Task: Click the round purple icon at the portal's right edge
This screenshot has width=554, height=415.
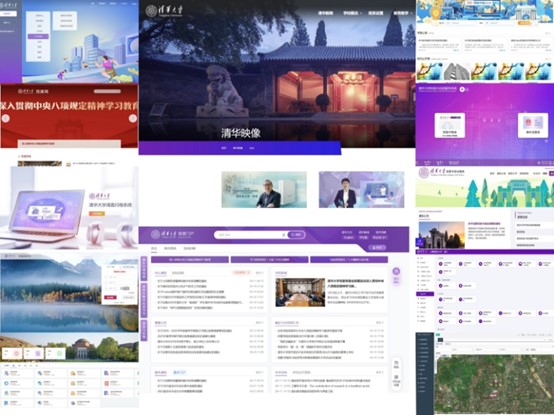Action: point(396,271)
